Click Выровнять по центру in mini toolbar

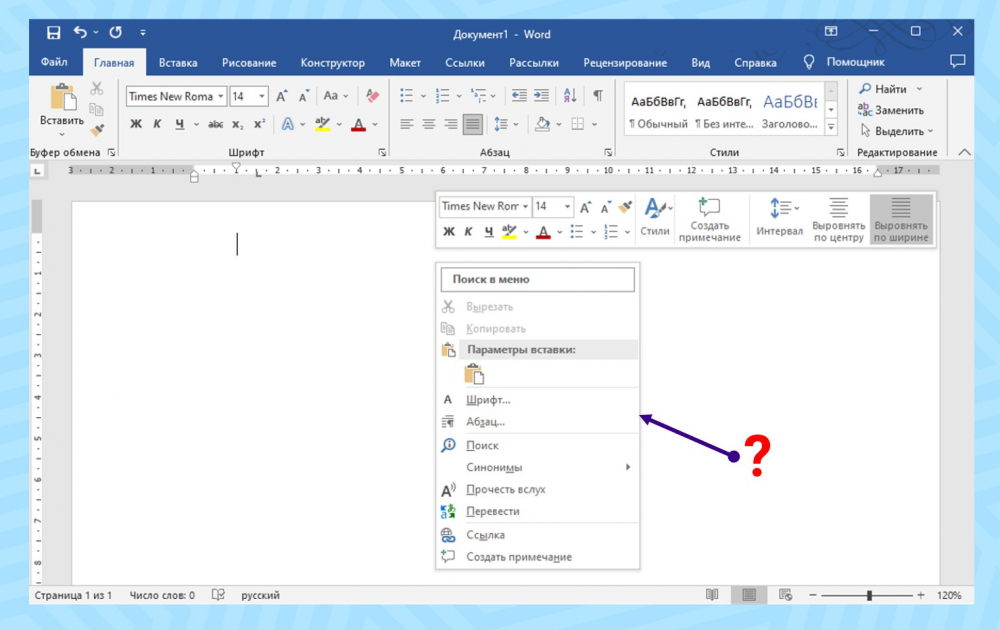tap(838, 218)
